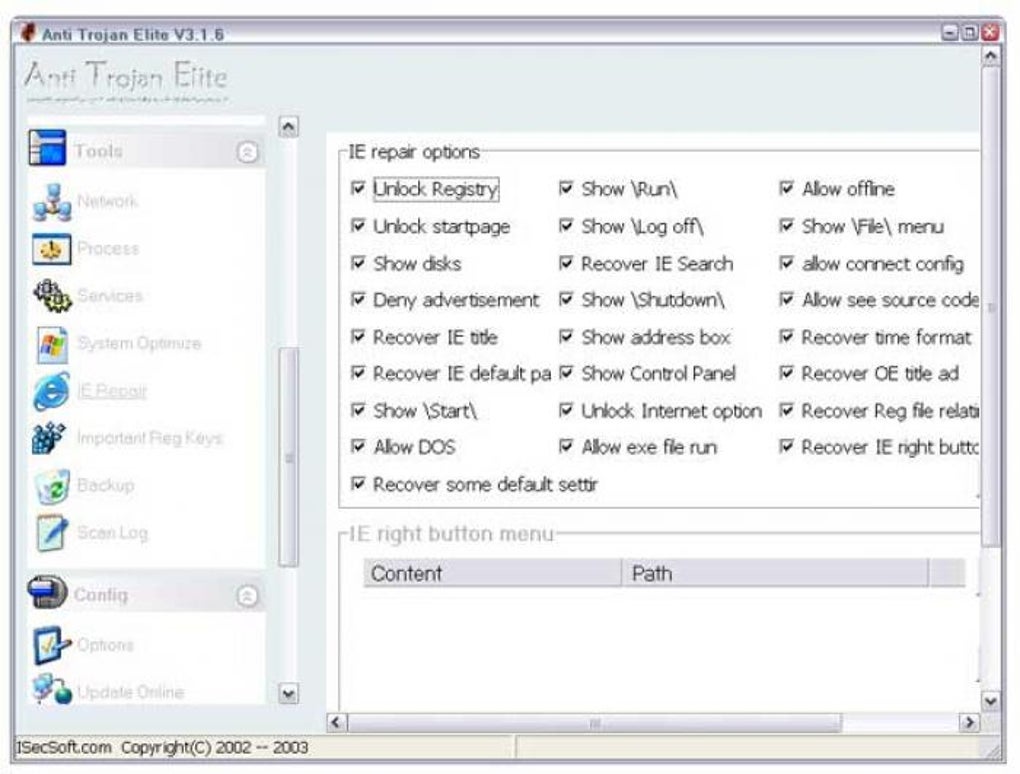Screen dimensions: 1020x774
Task: Uncheck Show \Log off\ option
Action: tap(566, 226)
